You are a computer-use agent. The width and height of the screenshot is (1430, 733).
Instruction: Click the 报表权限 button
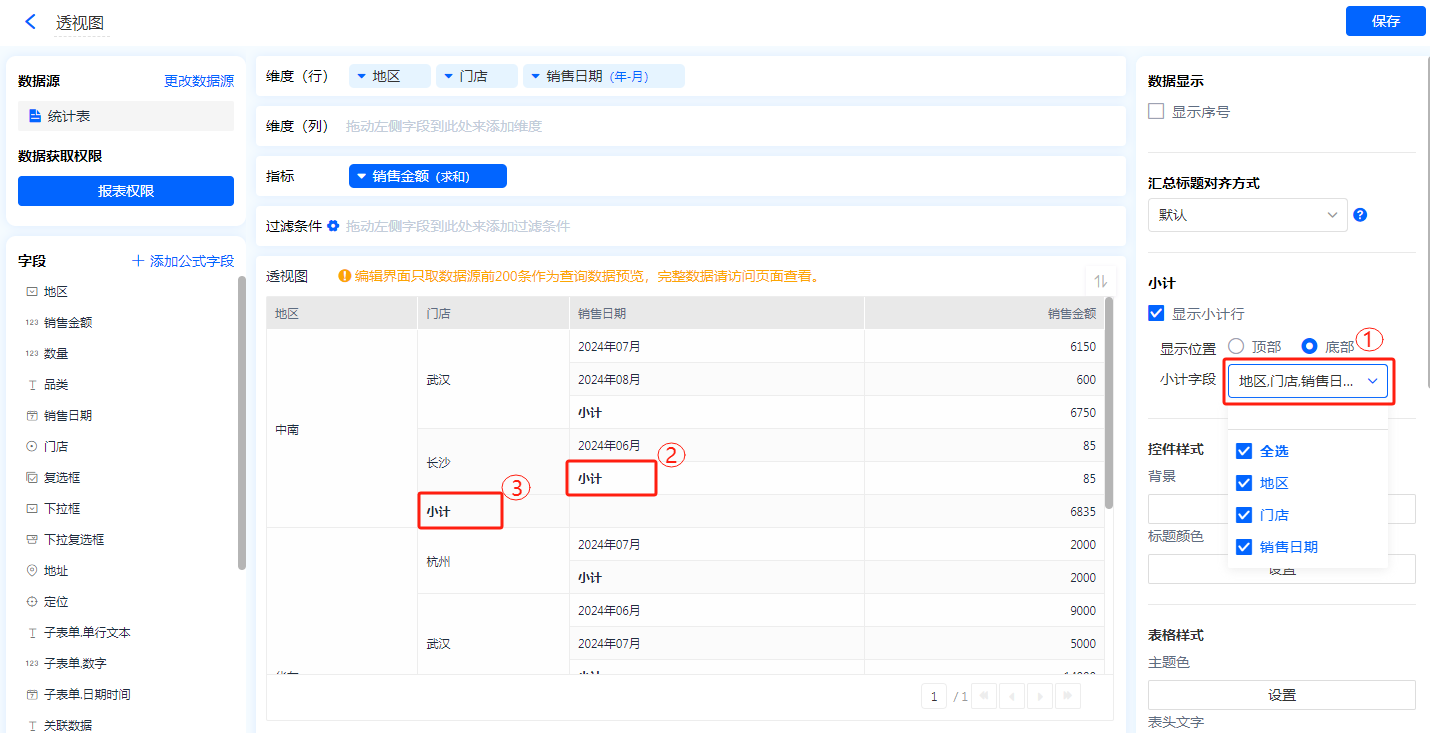(126, 191)
